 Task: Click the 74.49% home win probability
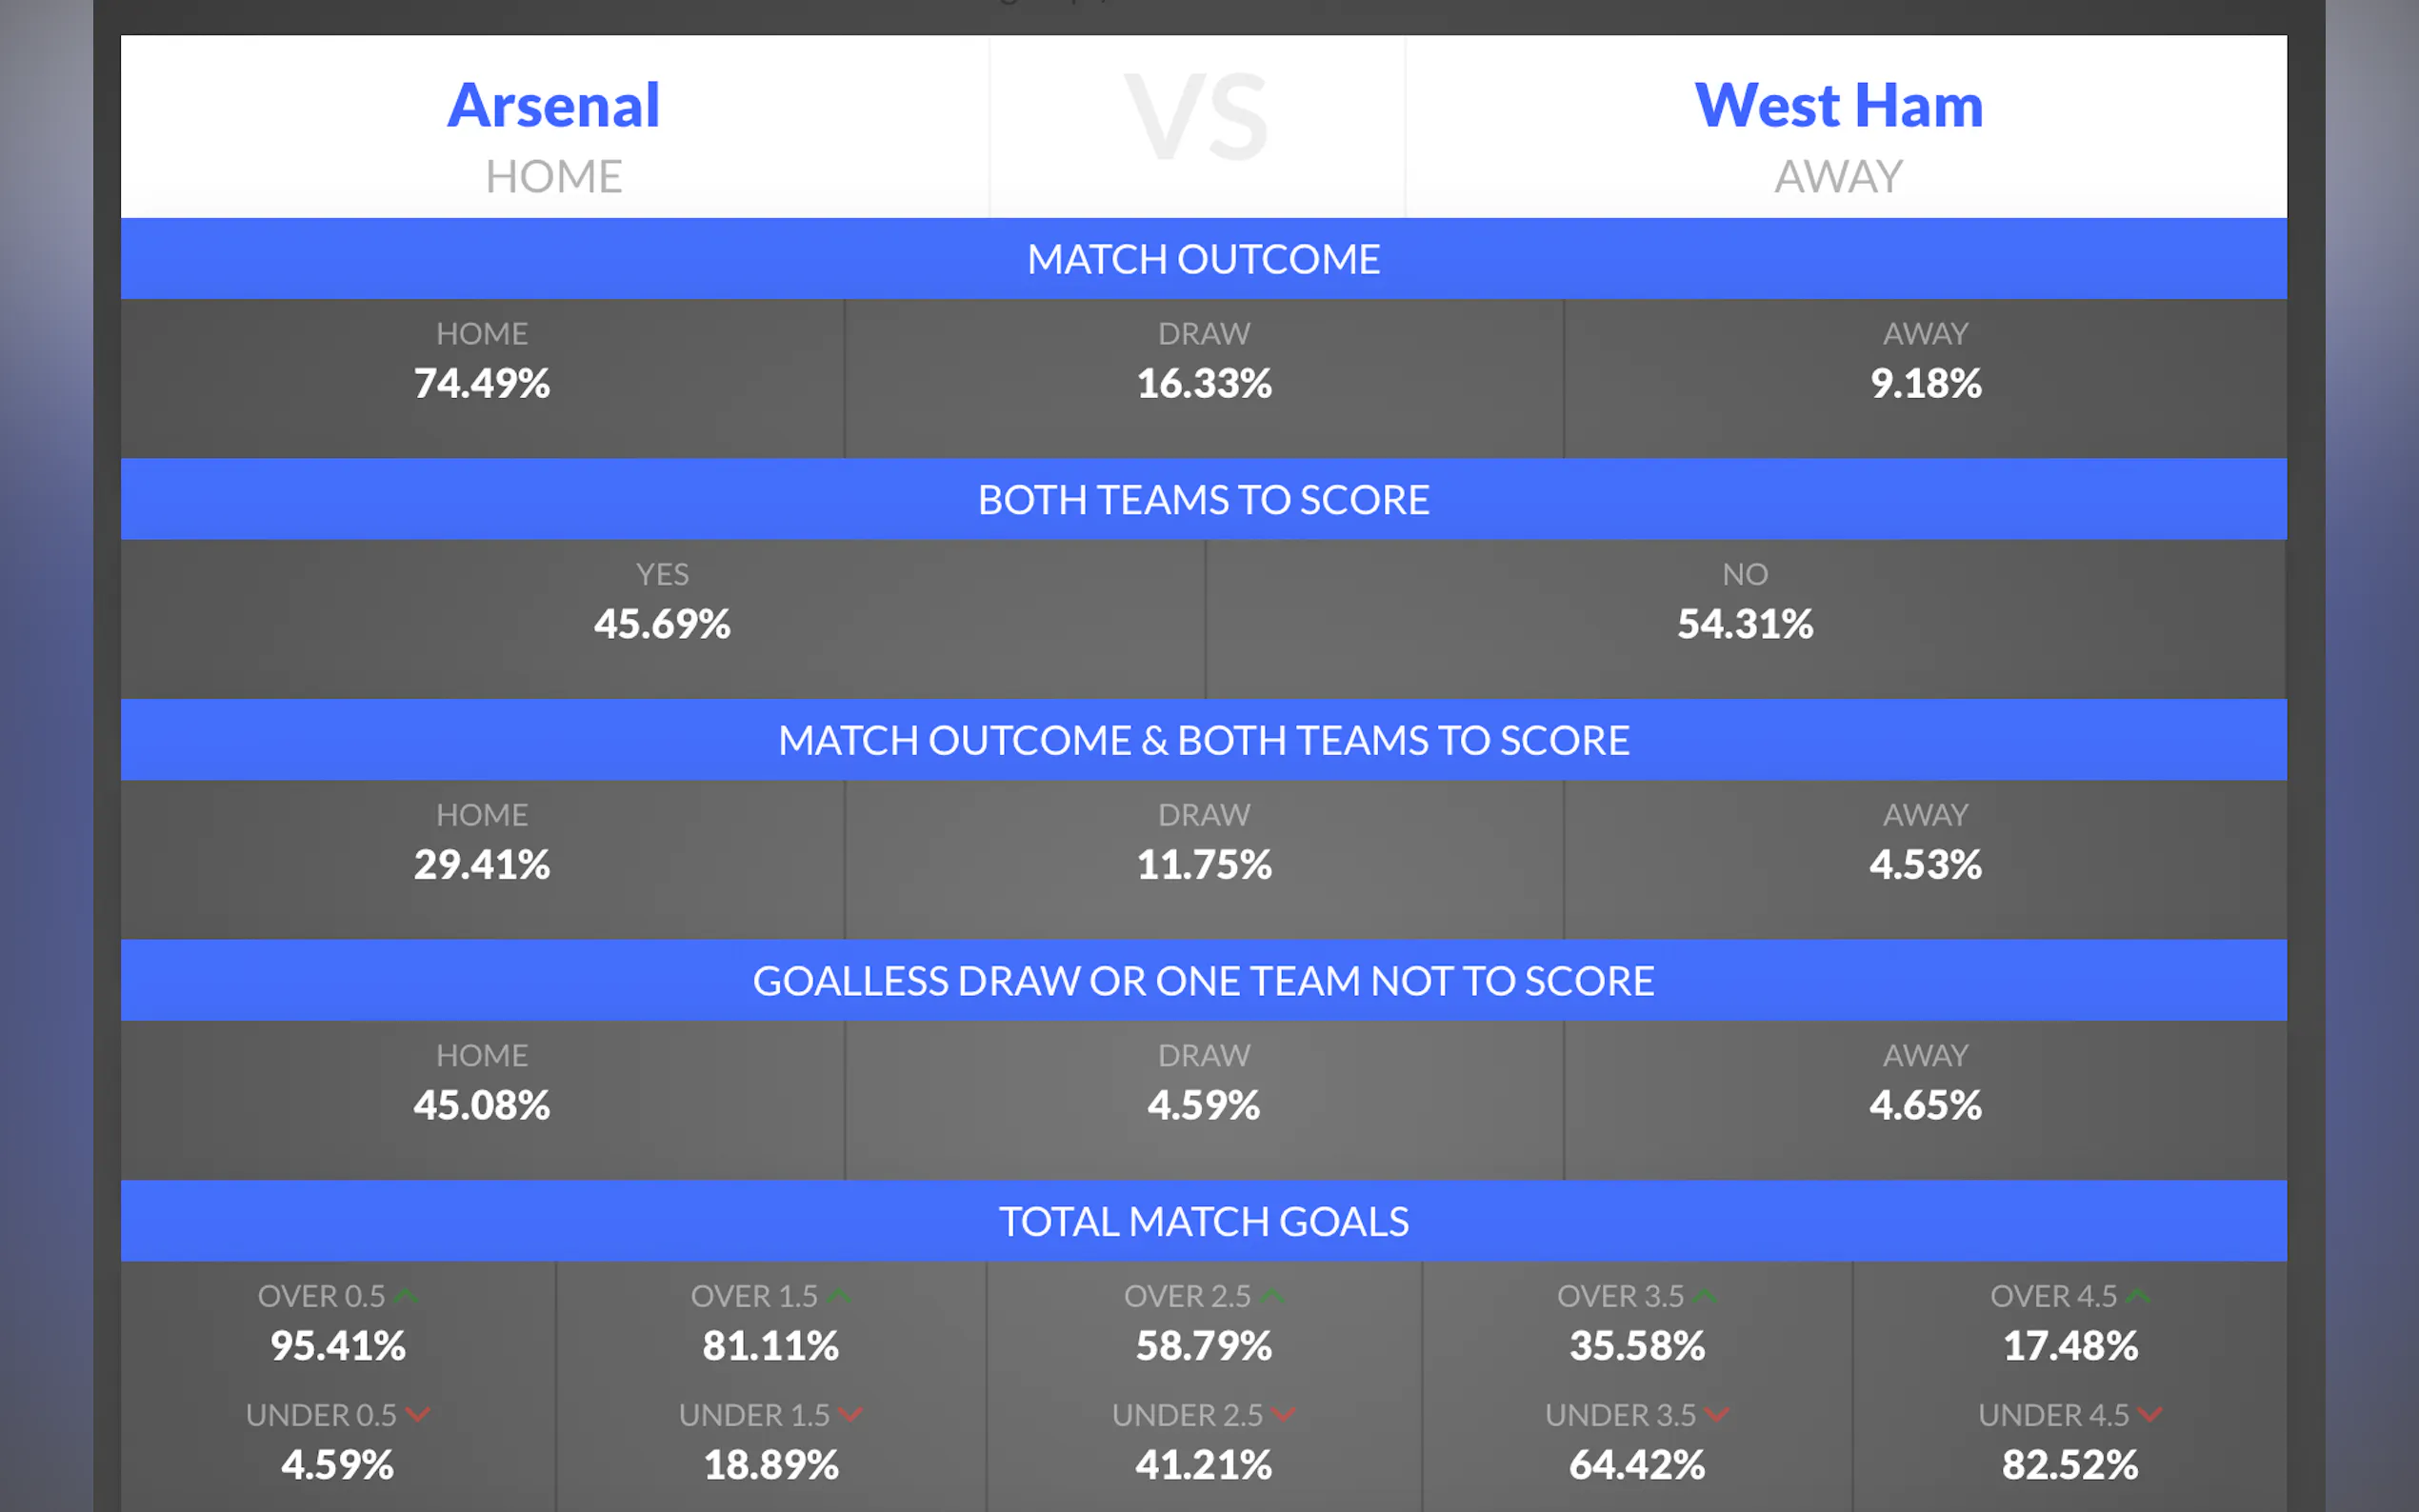482,383
